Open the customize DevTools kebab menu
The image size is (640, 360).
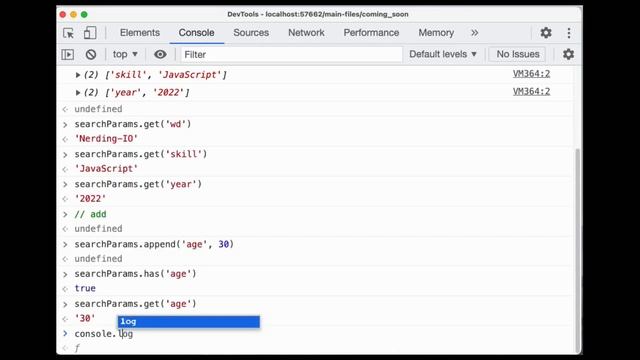[x=569, y=33]
